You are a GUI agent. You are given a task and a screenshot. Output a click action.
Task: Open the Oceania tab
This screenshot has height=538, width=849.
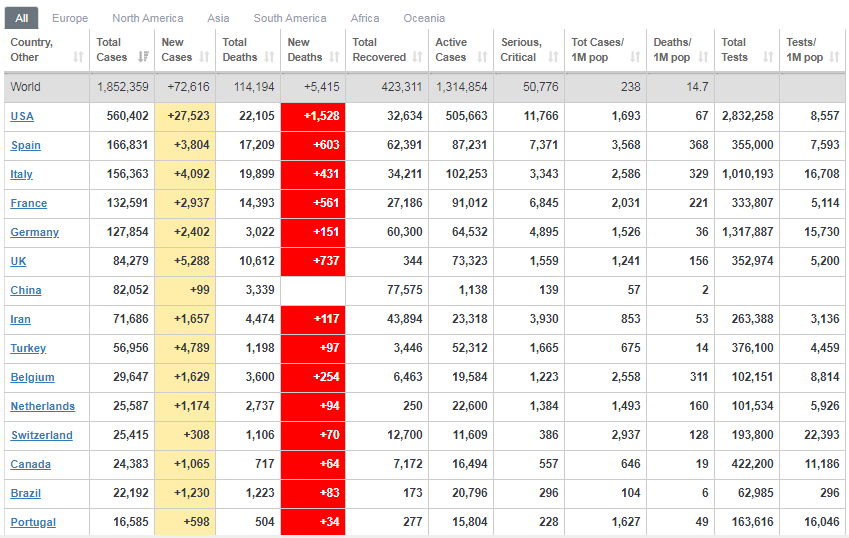click(x=424, y=18)
